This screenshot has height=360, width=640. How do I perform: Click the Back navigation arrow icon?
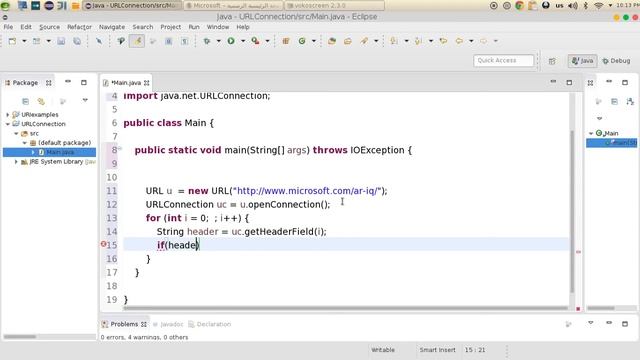click(x=459, y=41)
